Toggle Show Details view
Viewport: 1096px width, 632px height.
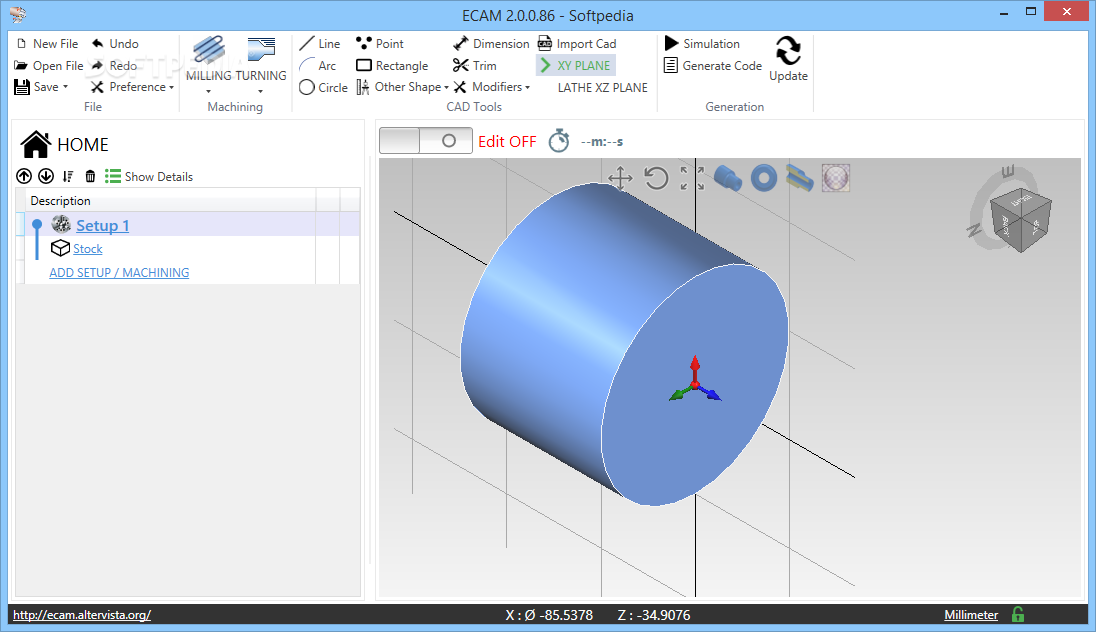point(149,176)
